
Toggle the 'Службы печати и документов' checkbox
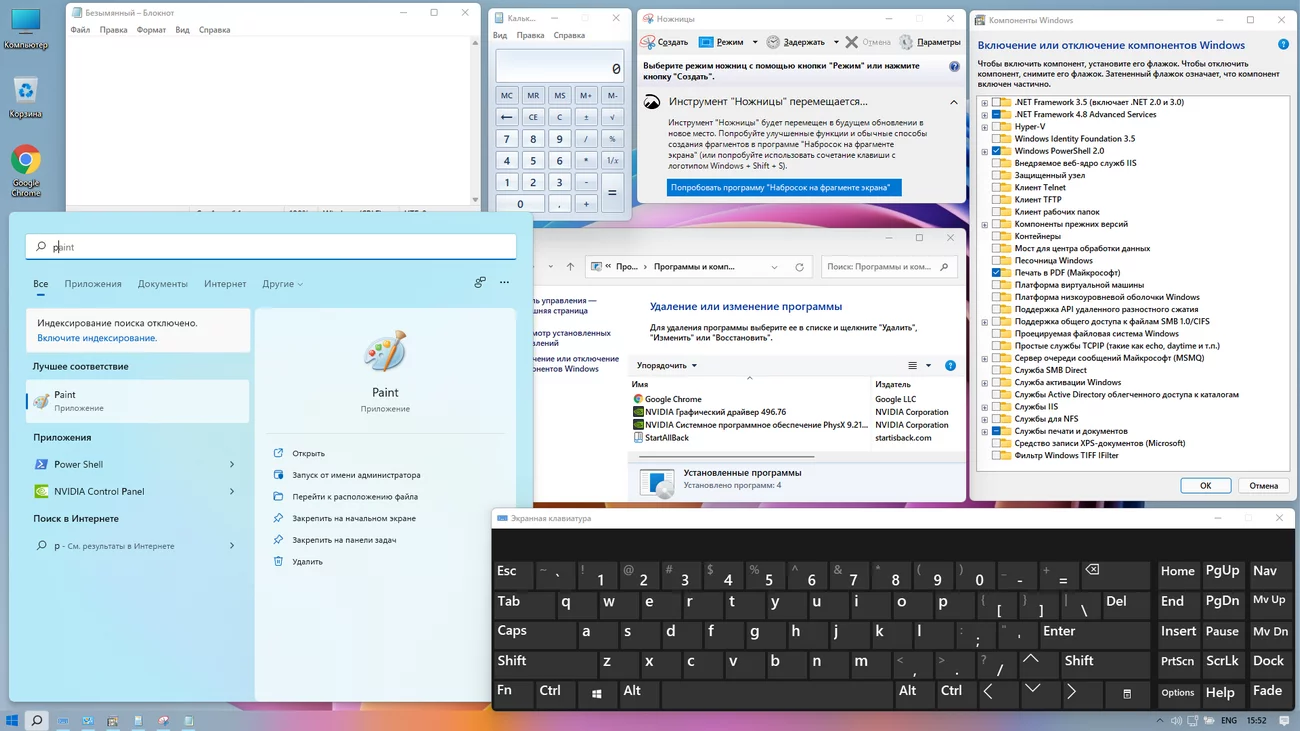[997, 431]
